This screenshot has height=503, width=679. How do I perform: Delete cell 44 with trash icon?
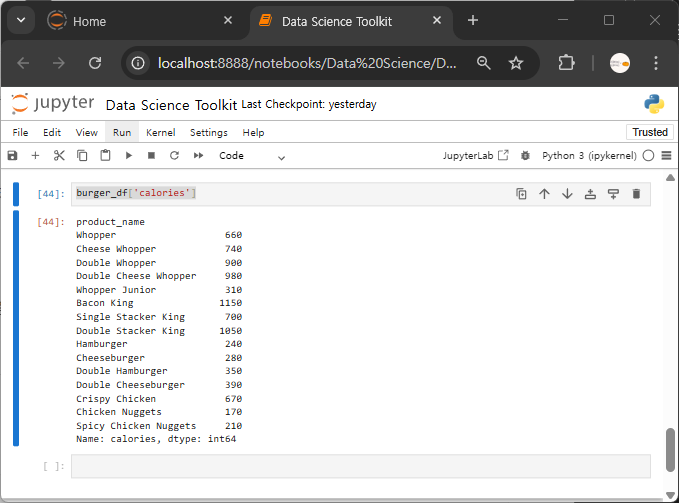[x=636, y=194]
